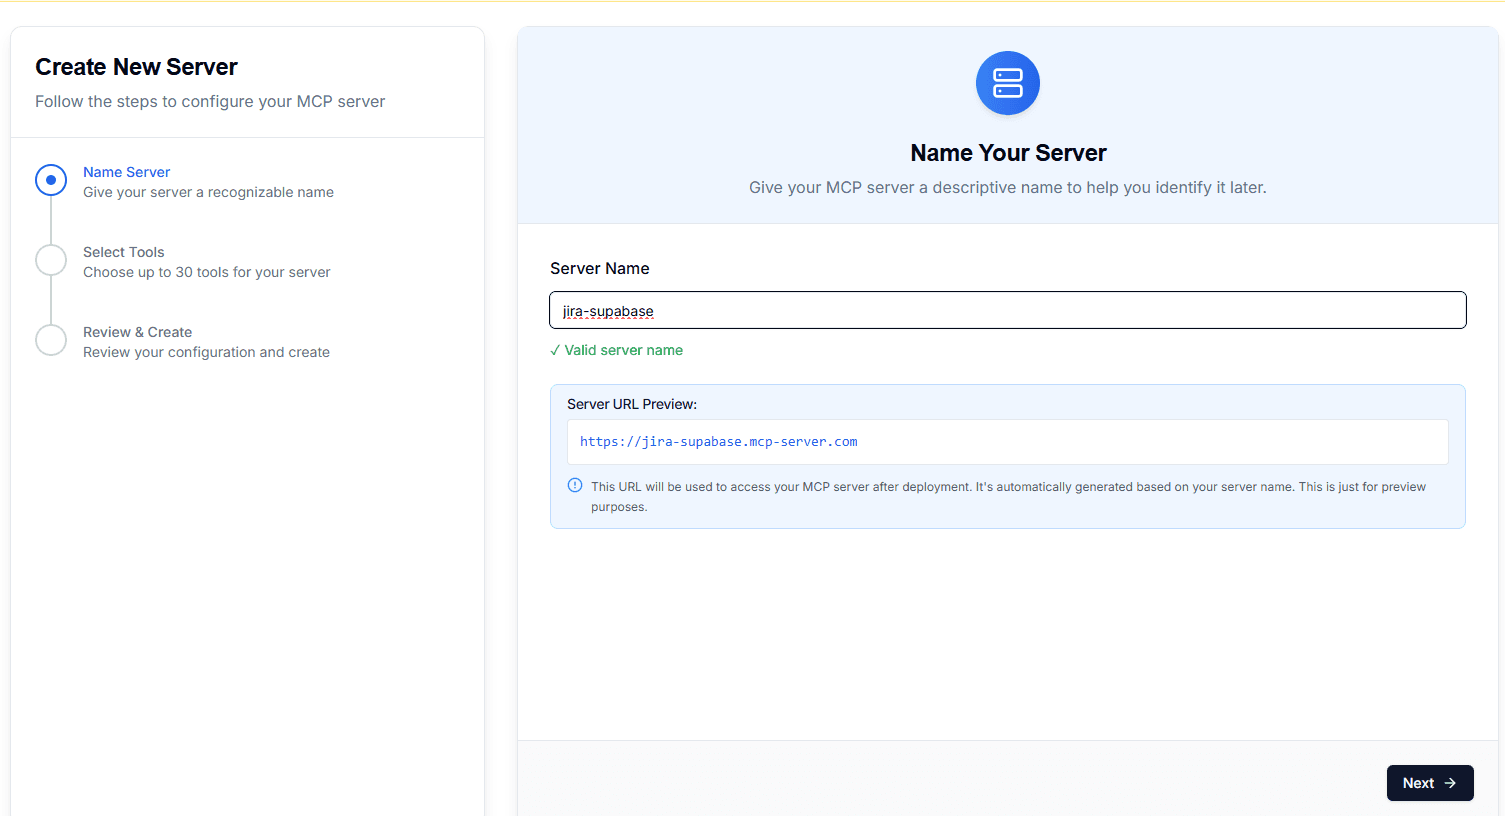Click 'Review your configuration and create' text
Screen dimensions: 1505x816
206,352
